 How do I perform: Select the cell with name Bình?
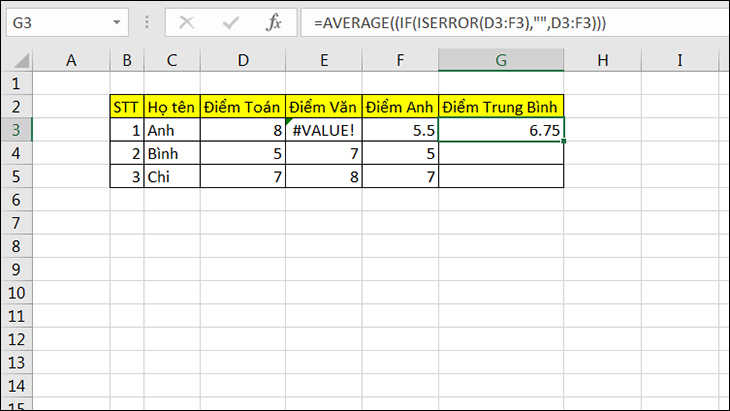(172, 153)
